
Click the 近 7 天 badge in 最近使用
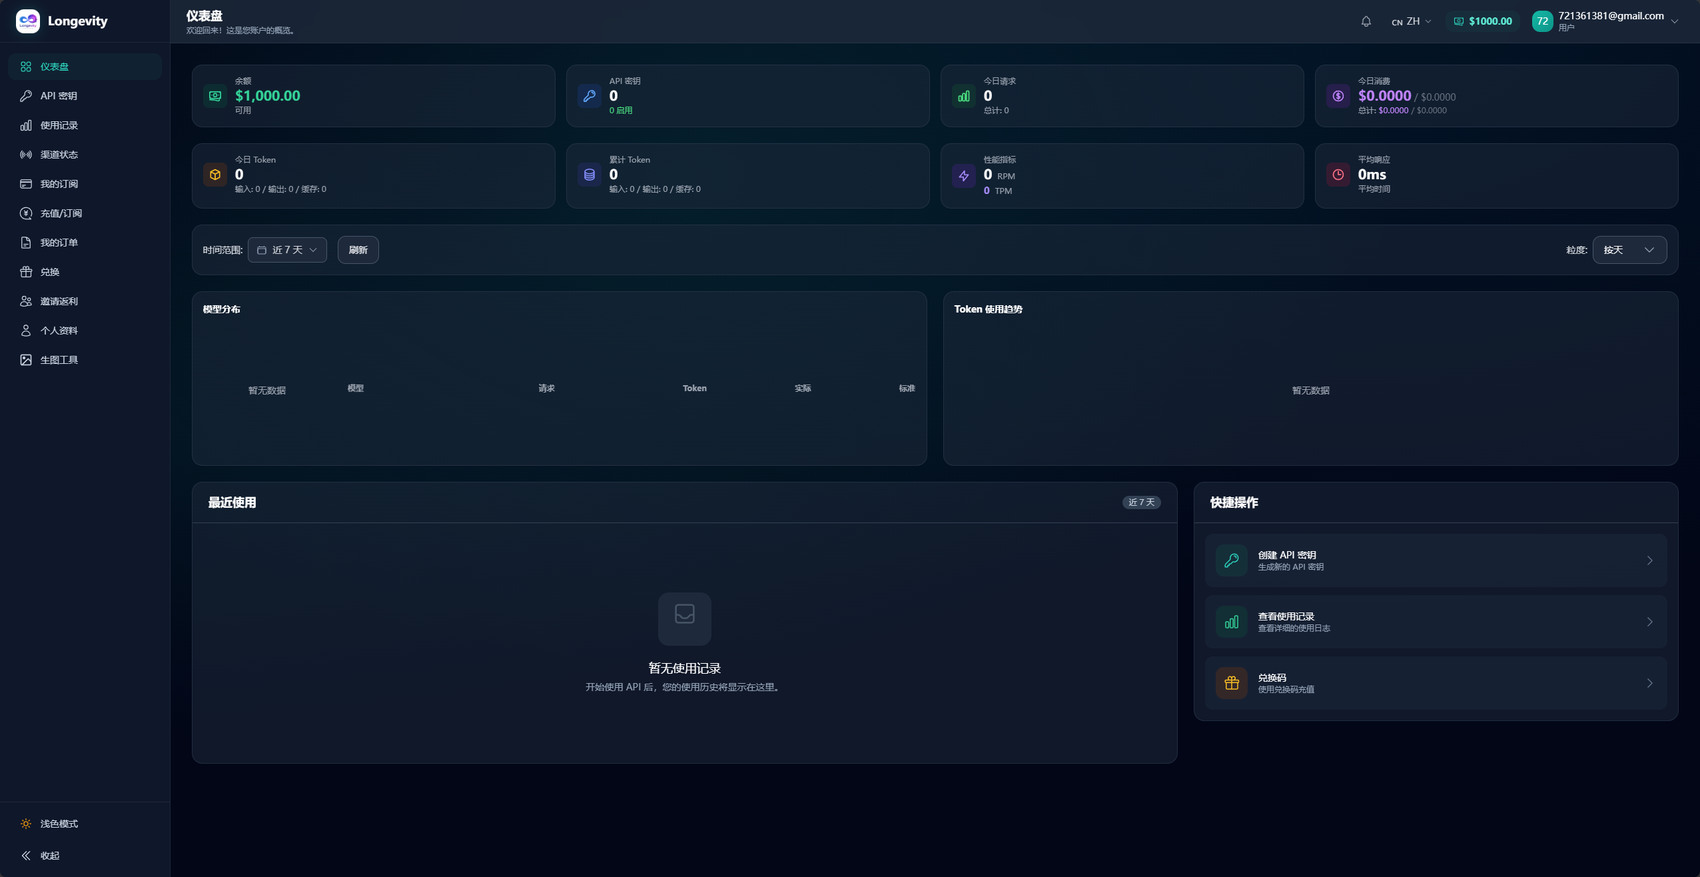(1141, 503)
